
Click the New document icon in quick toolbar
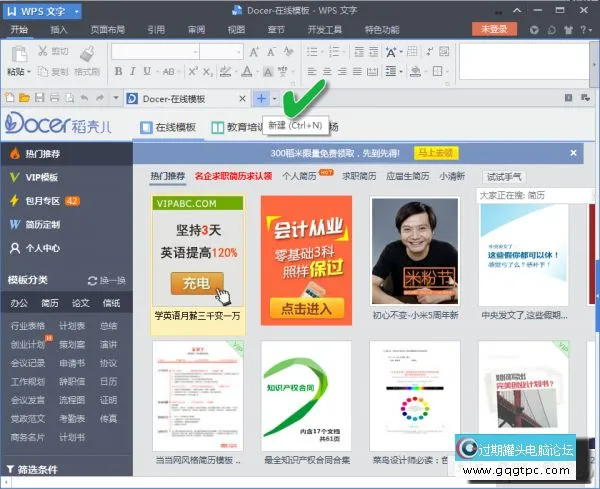(x=10, y=98)
